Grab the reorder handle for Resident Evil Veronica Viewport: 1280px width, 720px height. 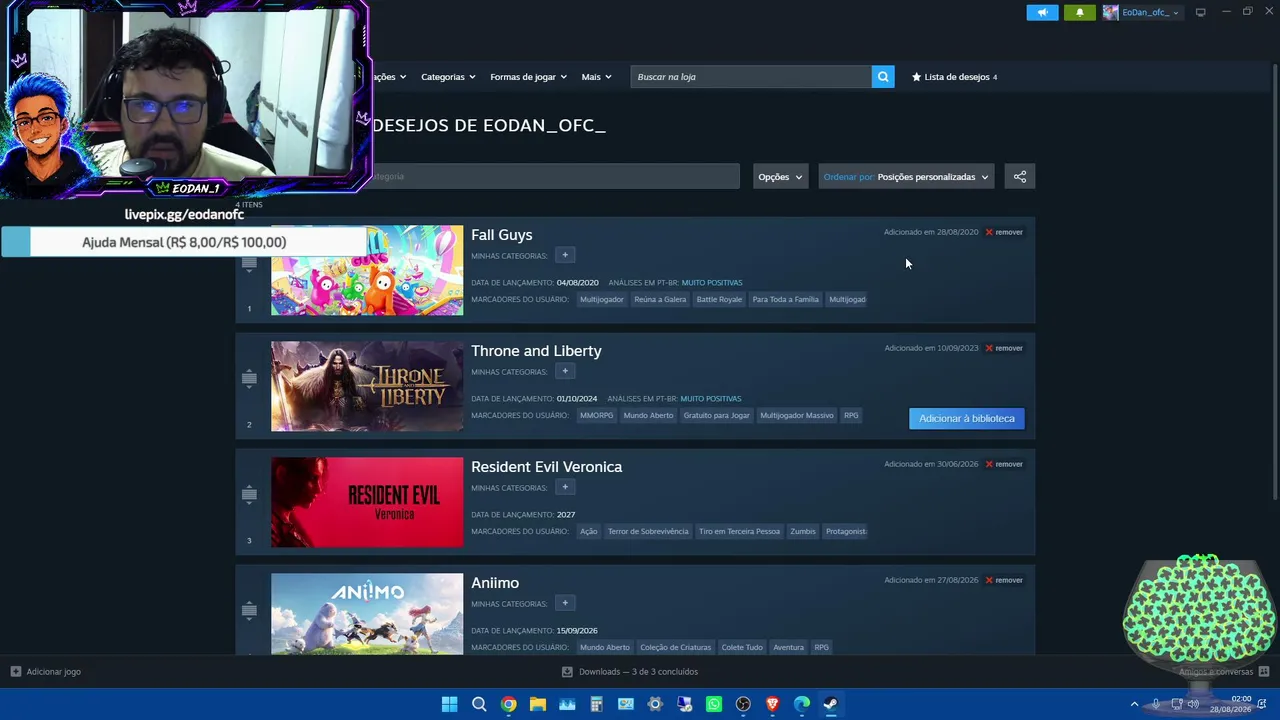click(x=249, y=494)
